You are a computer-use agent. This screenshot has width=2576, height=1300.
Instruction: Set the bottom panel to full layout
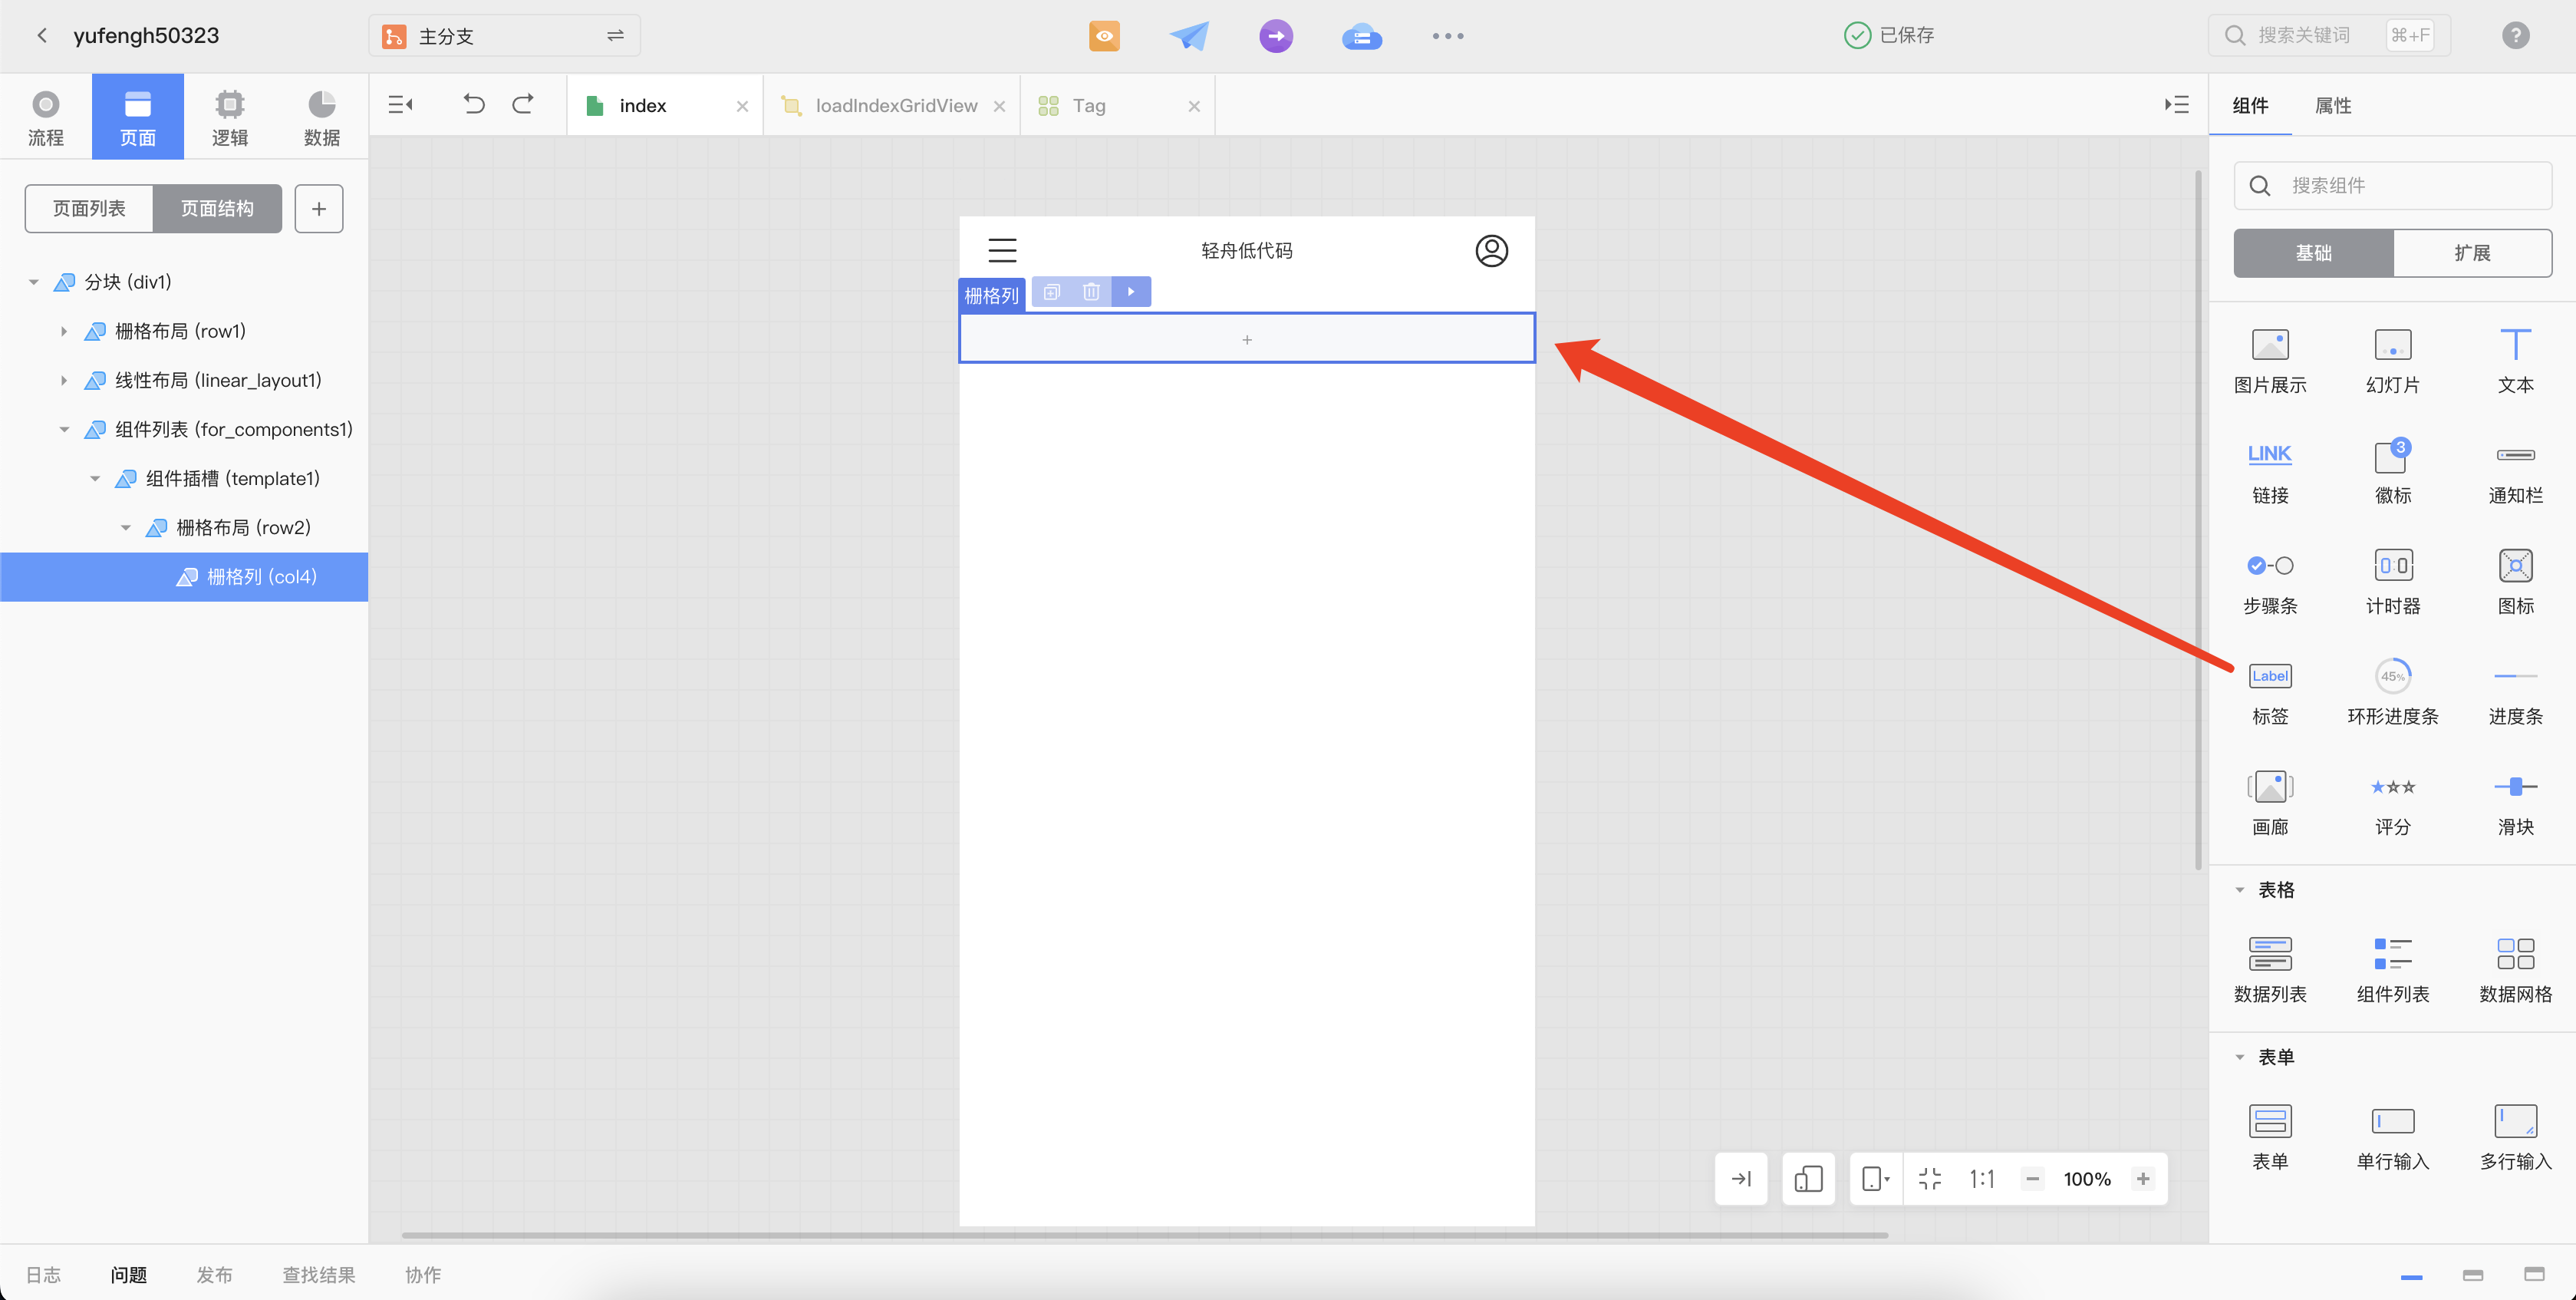tap(2534, 1274)
